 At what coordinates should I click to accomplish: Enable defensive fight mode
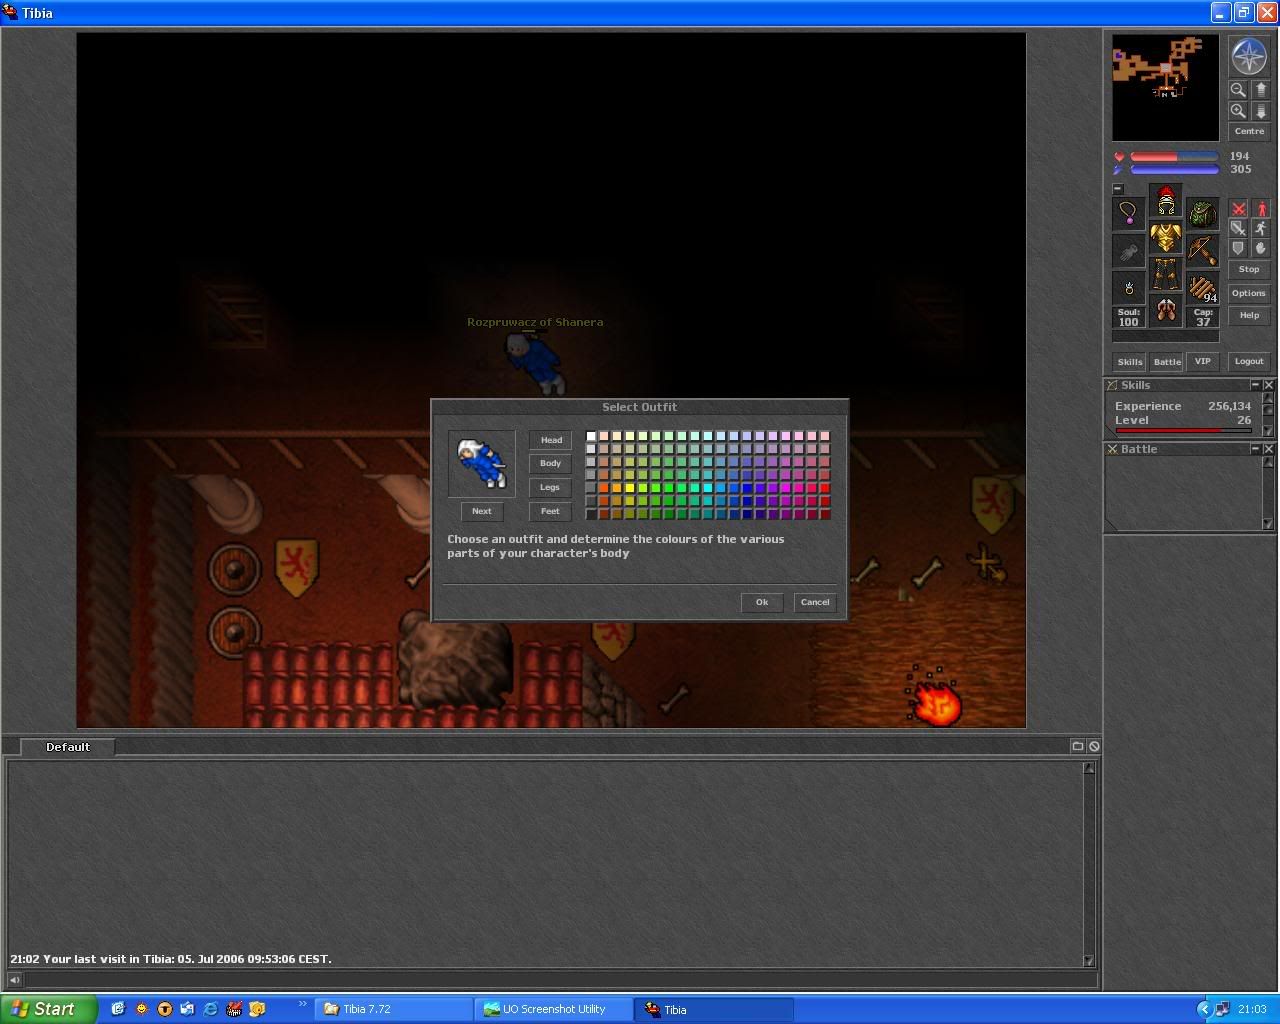(1239, 248)
